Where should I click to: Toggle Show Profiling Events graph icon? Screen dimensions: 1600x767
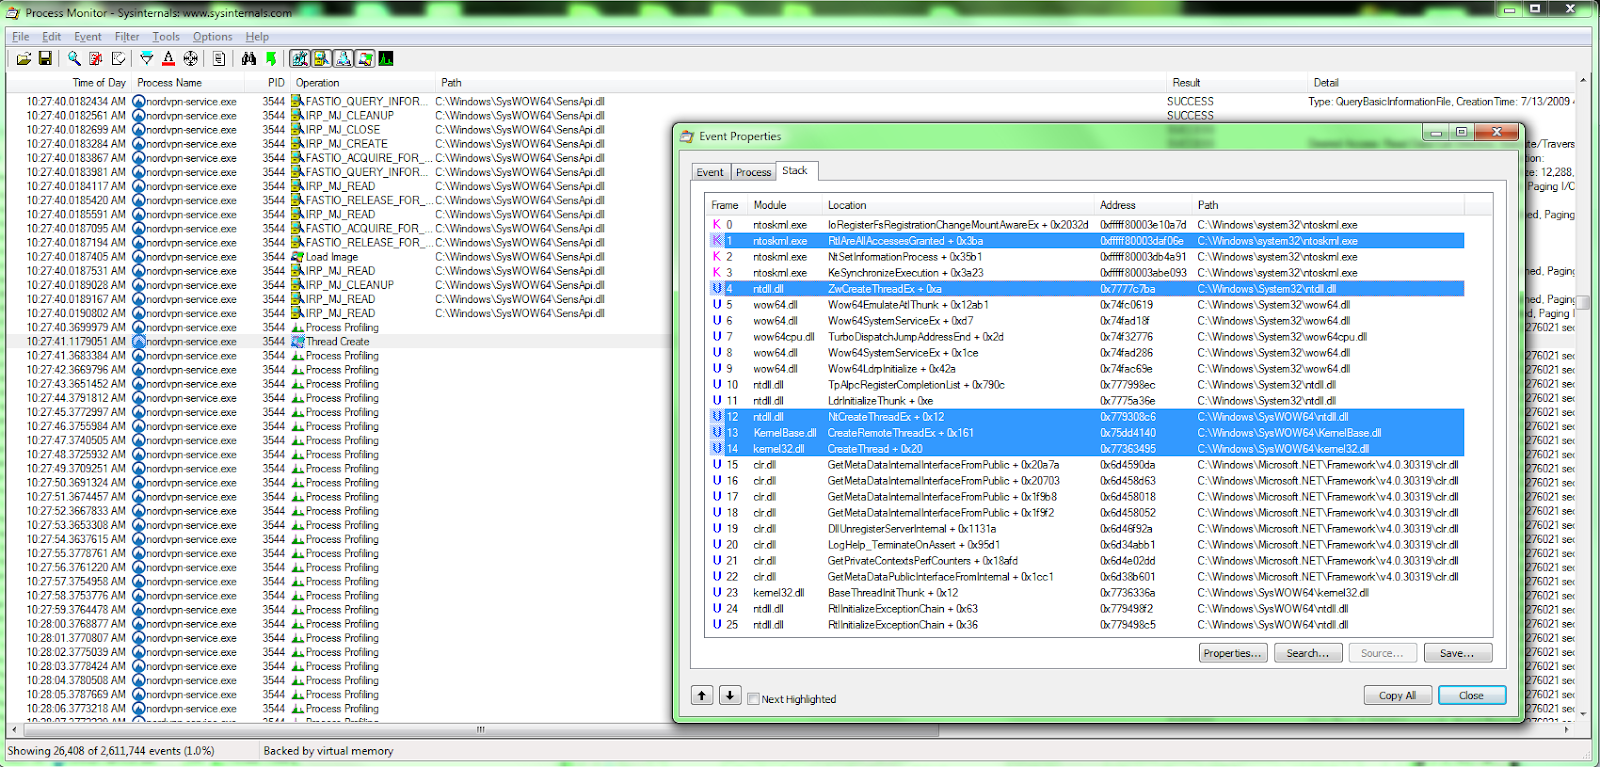coord(386,59)
